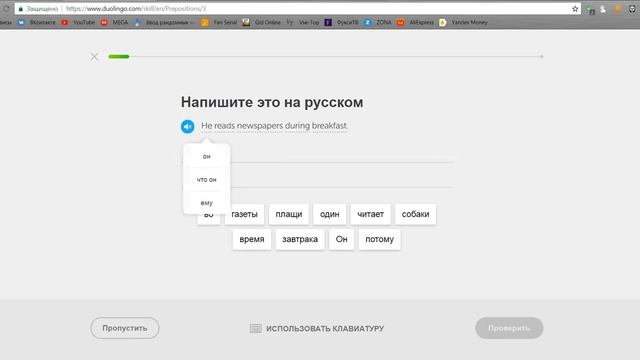Open the MEGA bookmark

pos(114,22)
